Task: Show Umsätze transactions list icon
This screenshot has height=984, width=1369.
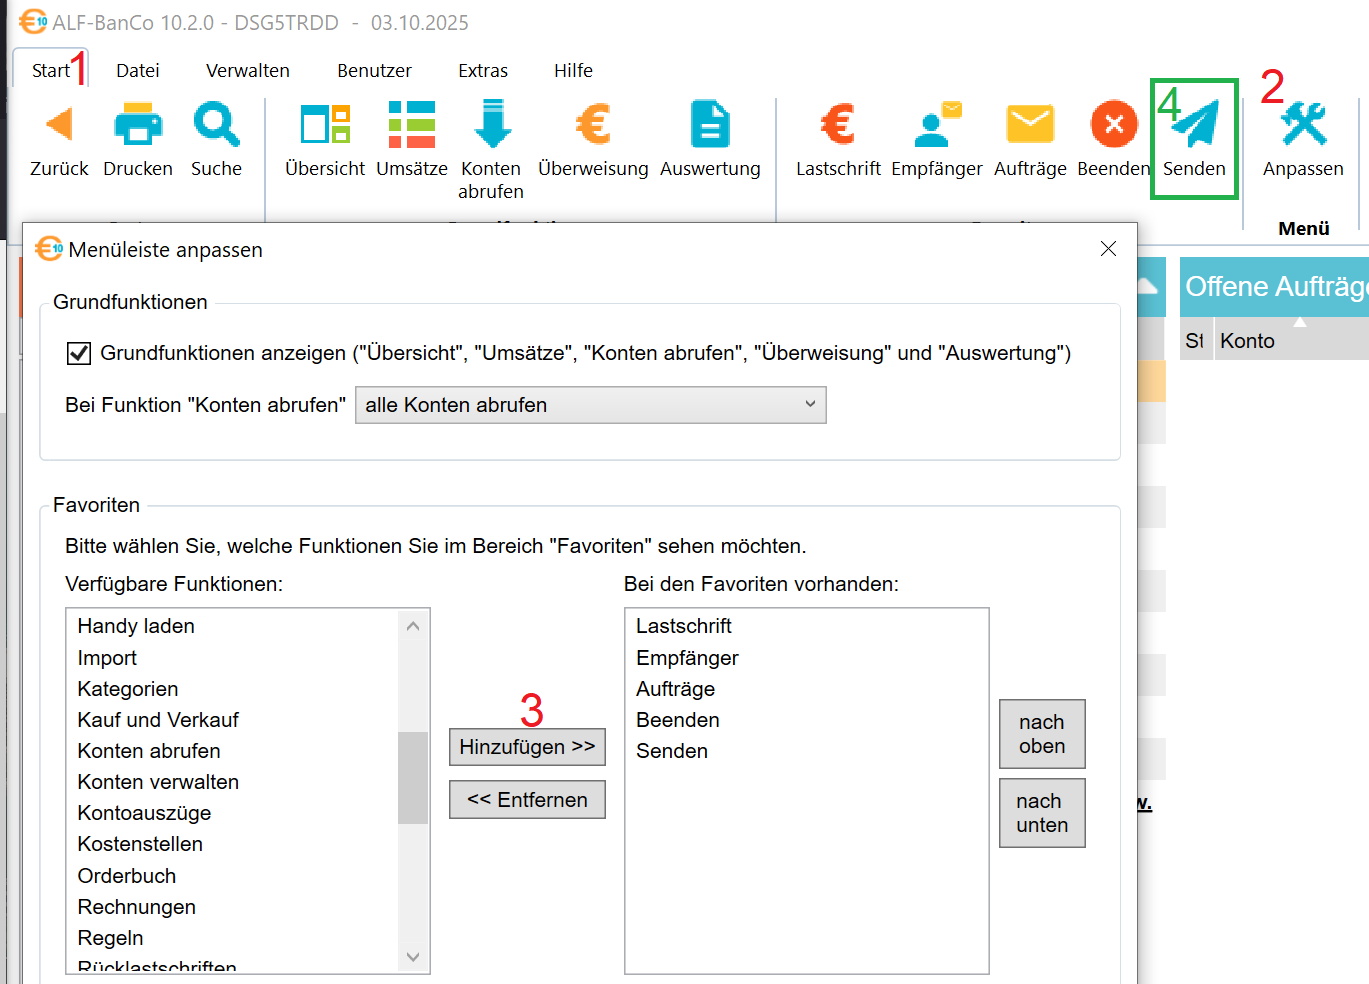Action: click(x=411, y=126)
